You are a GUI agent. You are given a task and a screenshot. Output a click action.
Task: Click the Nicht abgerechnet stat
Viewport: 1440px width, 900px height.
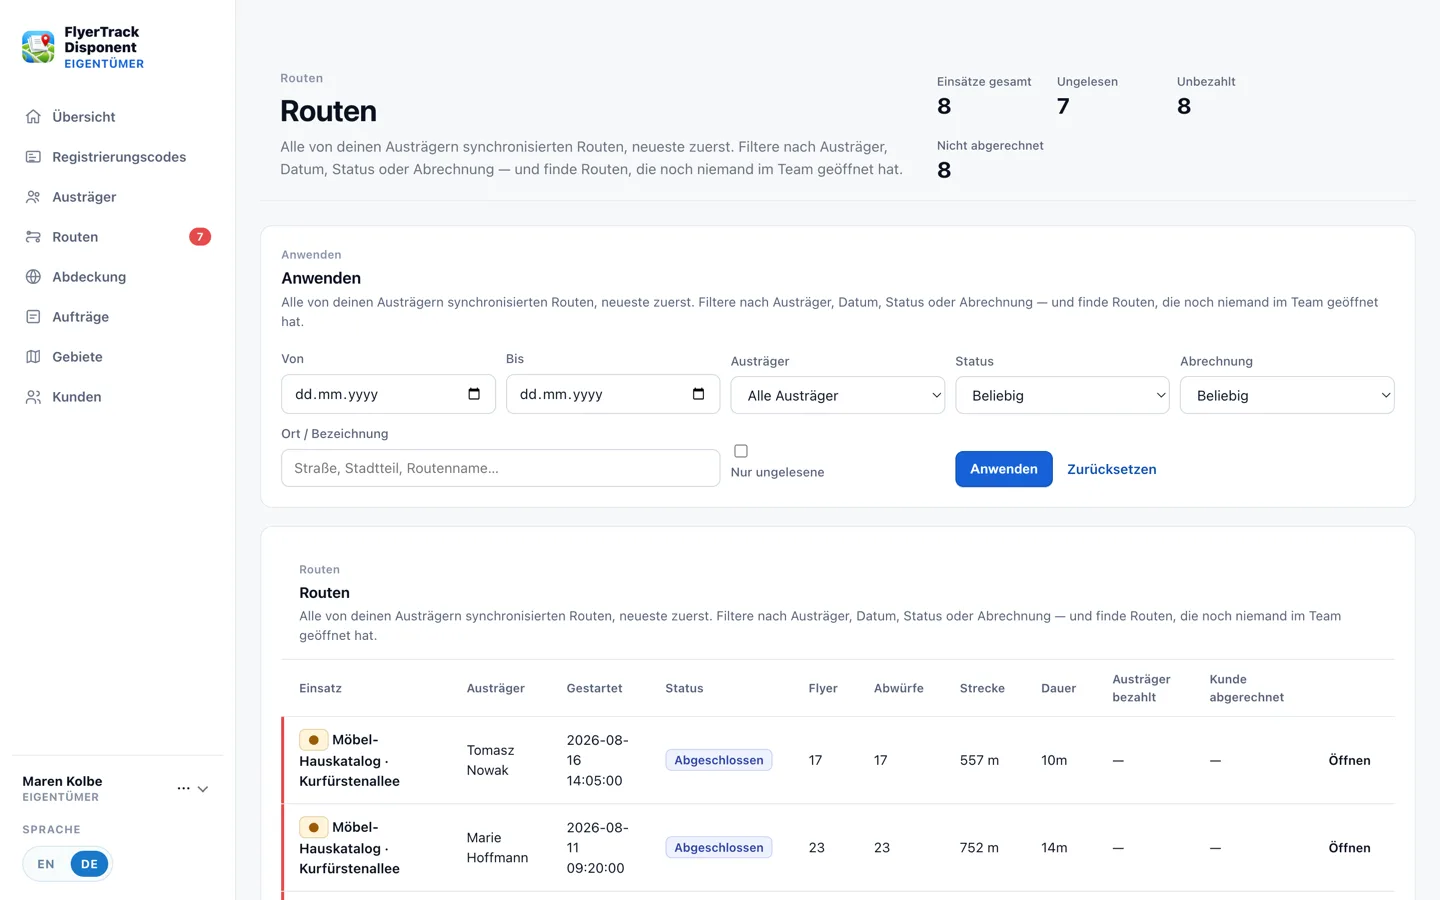tap(990, 160)
